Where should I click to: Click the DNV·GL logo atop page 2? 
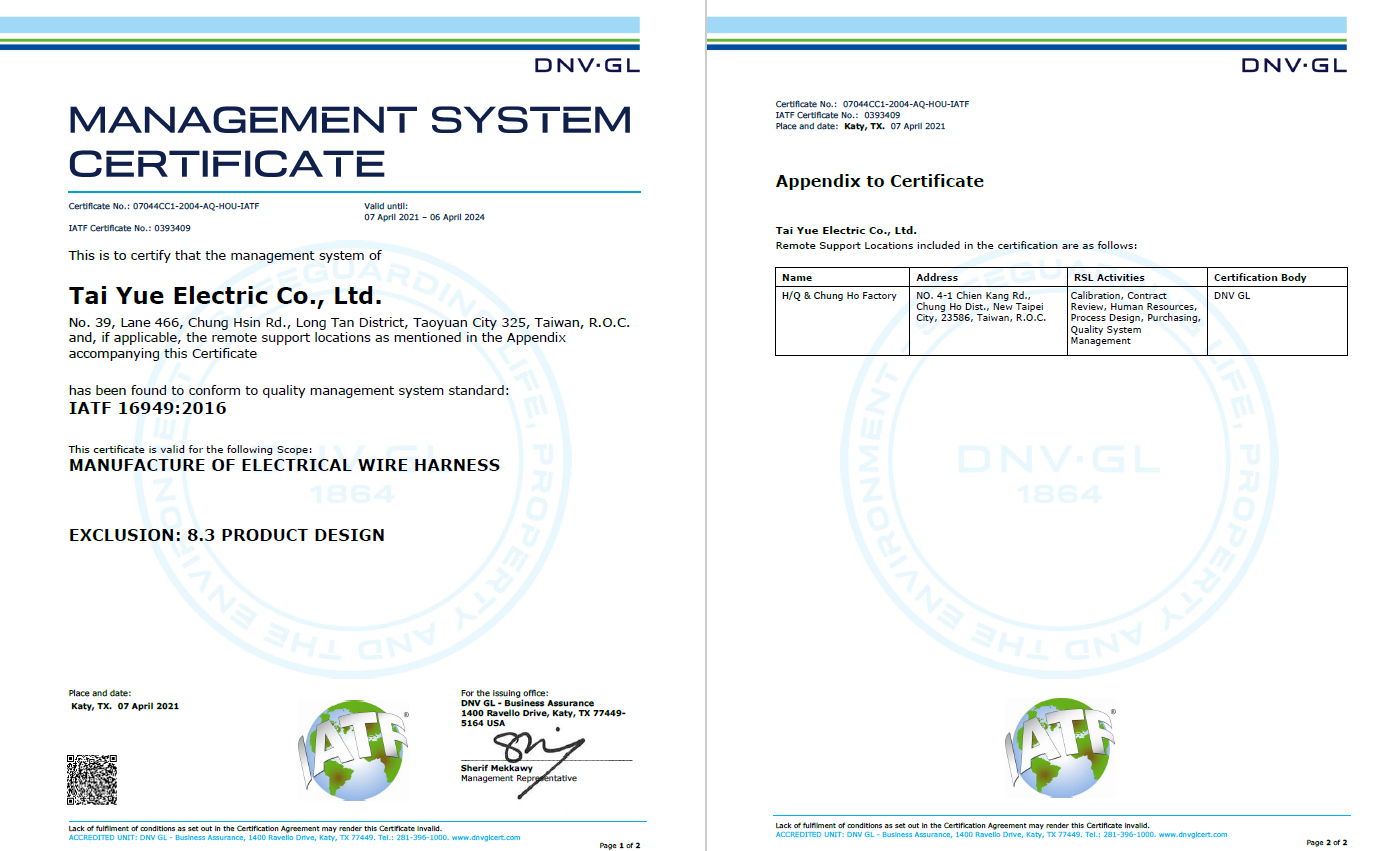1294,66
